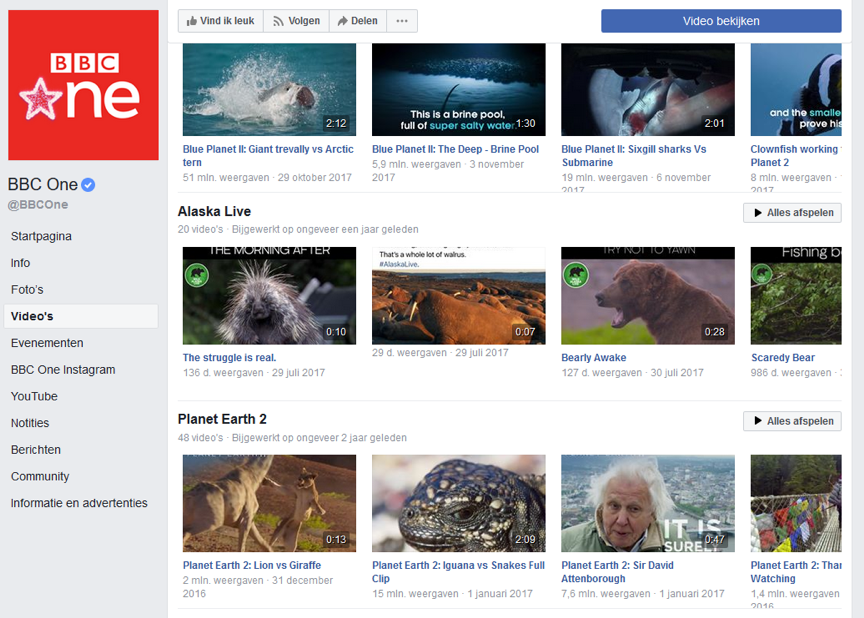The width and height of the screenshot is (864, 618).
Task: Open the Fishing bear thumbnail
Action: (x=796, y=296)
